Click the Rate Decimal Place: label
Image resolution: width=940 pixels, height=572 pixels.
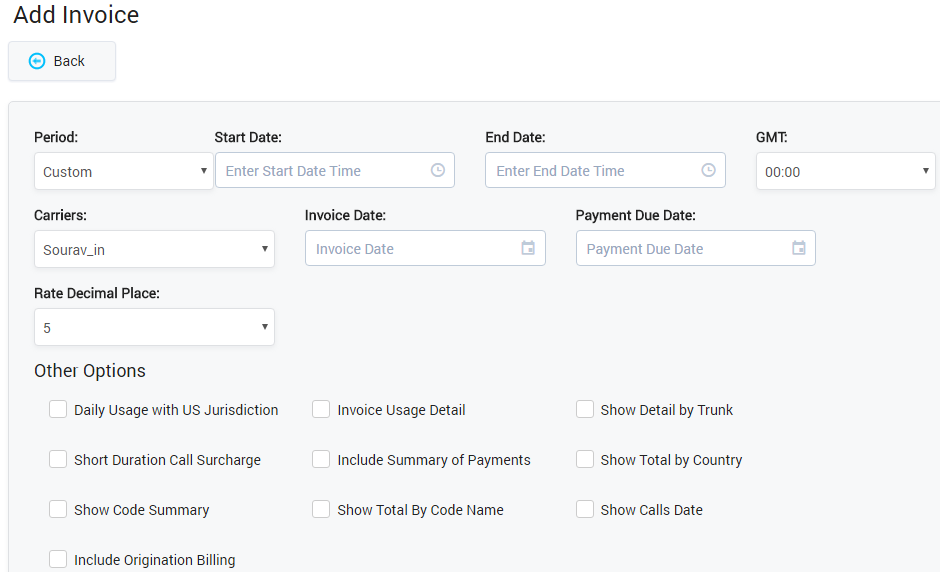point(97,293)
